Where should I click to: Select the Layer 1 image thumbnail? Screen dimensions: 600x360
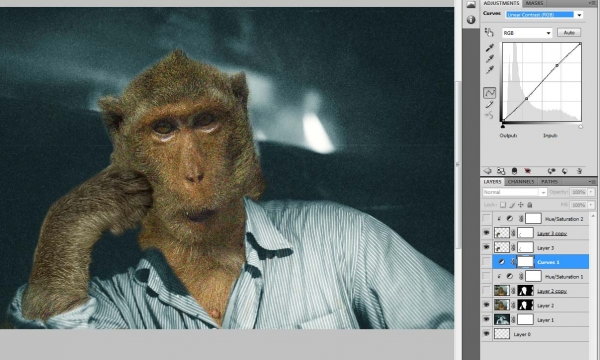click(502, 319)
